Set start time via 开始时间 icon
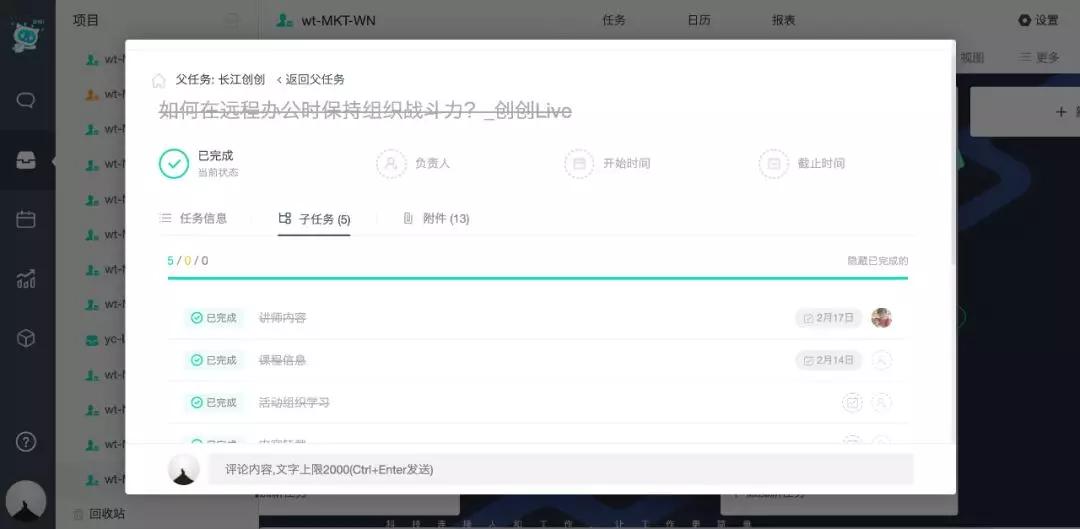 pyautogui.click(x=579, y=164)
